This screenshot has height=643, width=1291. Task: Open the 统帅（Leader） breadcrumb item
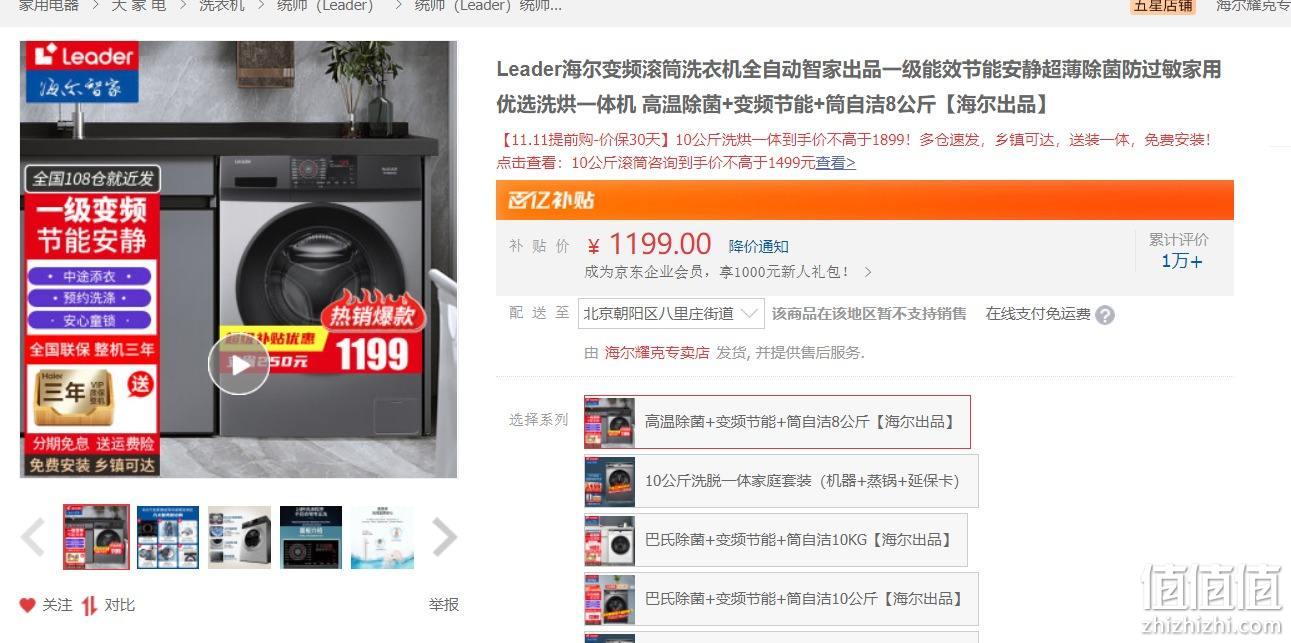[x=325, y=6]
